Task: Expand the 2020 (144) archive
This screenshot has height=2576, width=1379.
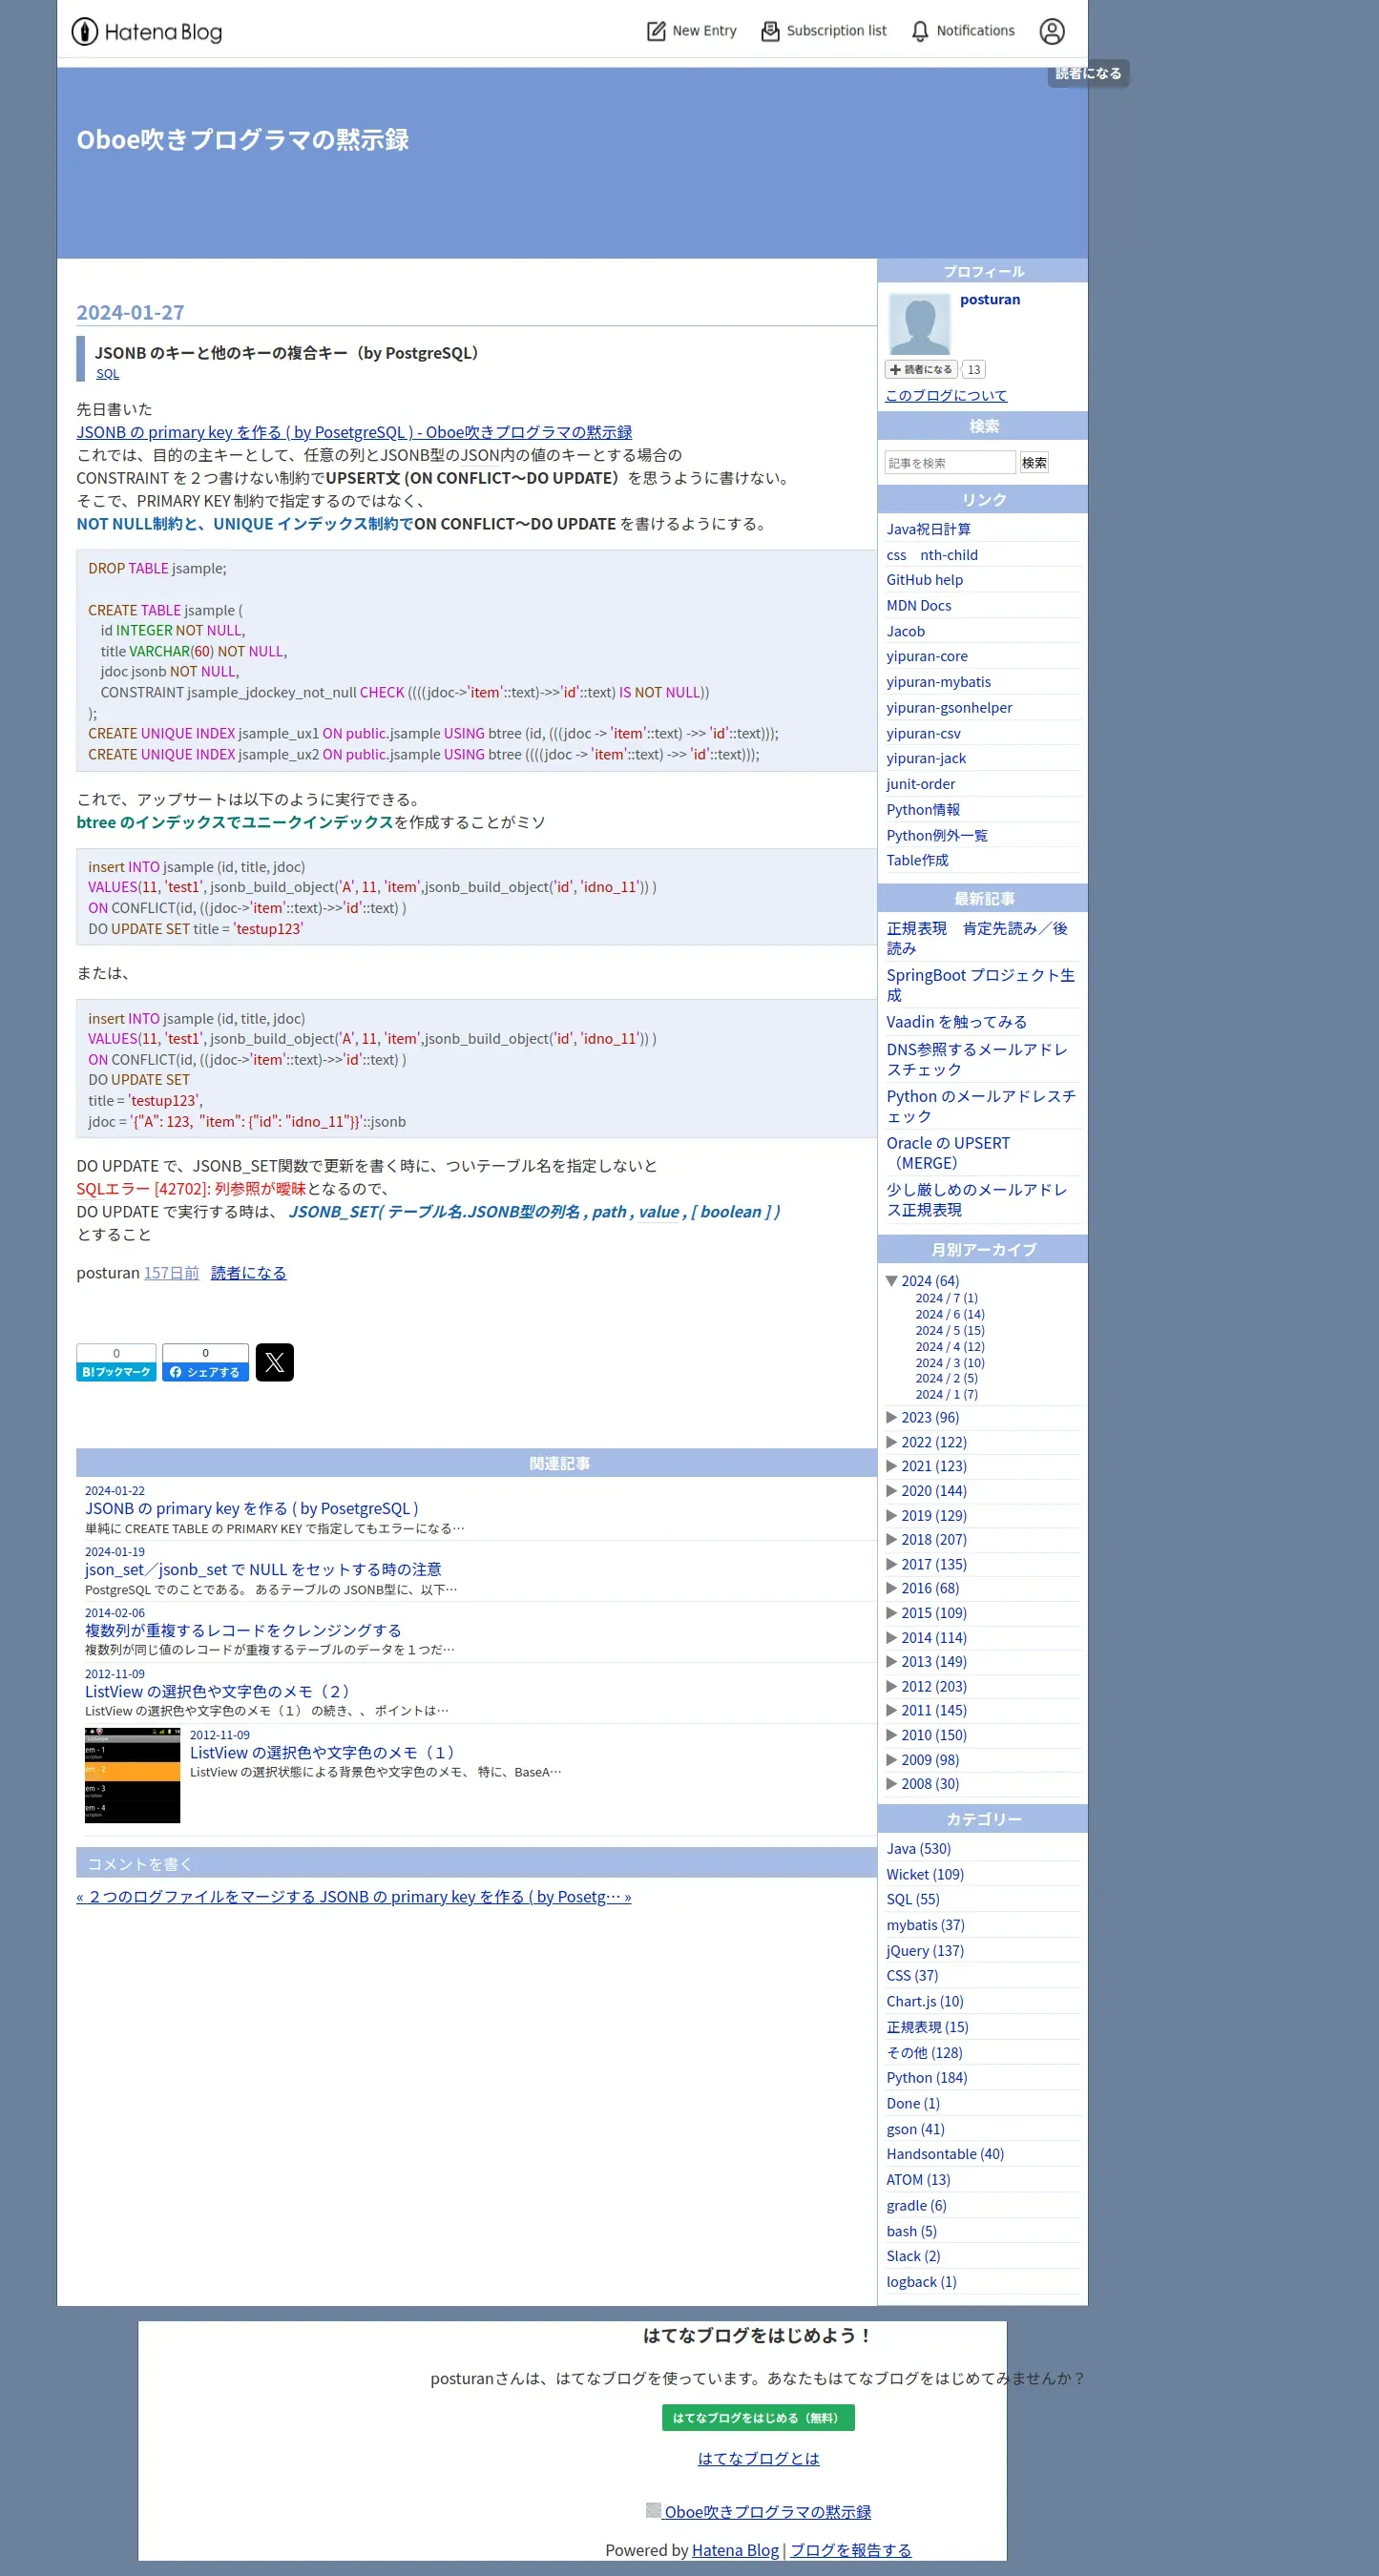Action: [x=892, y=1490]
